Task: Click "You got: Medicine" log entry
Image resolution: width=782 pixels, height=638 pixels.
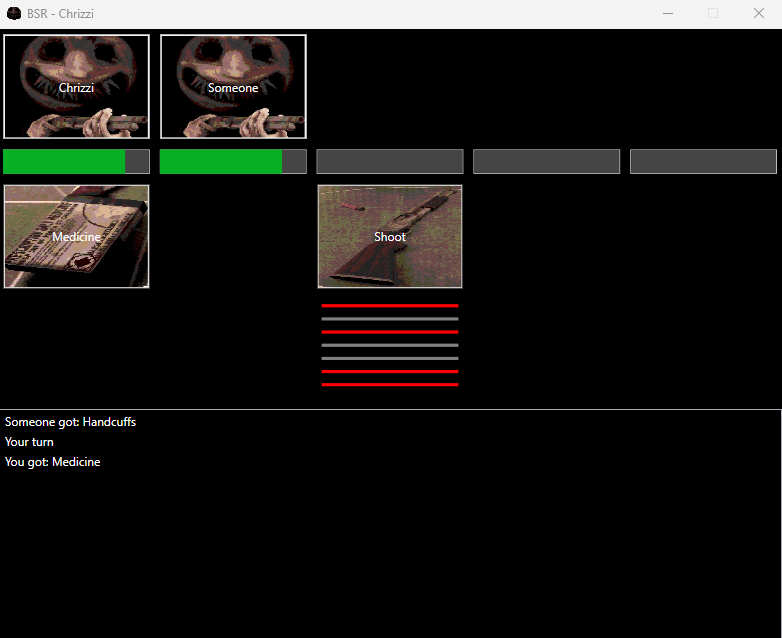Action: coord(52,462)
